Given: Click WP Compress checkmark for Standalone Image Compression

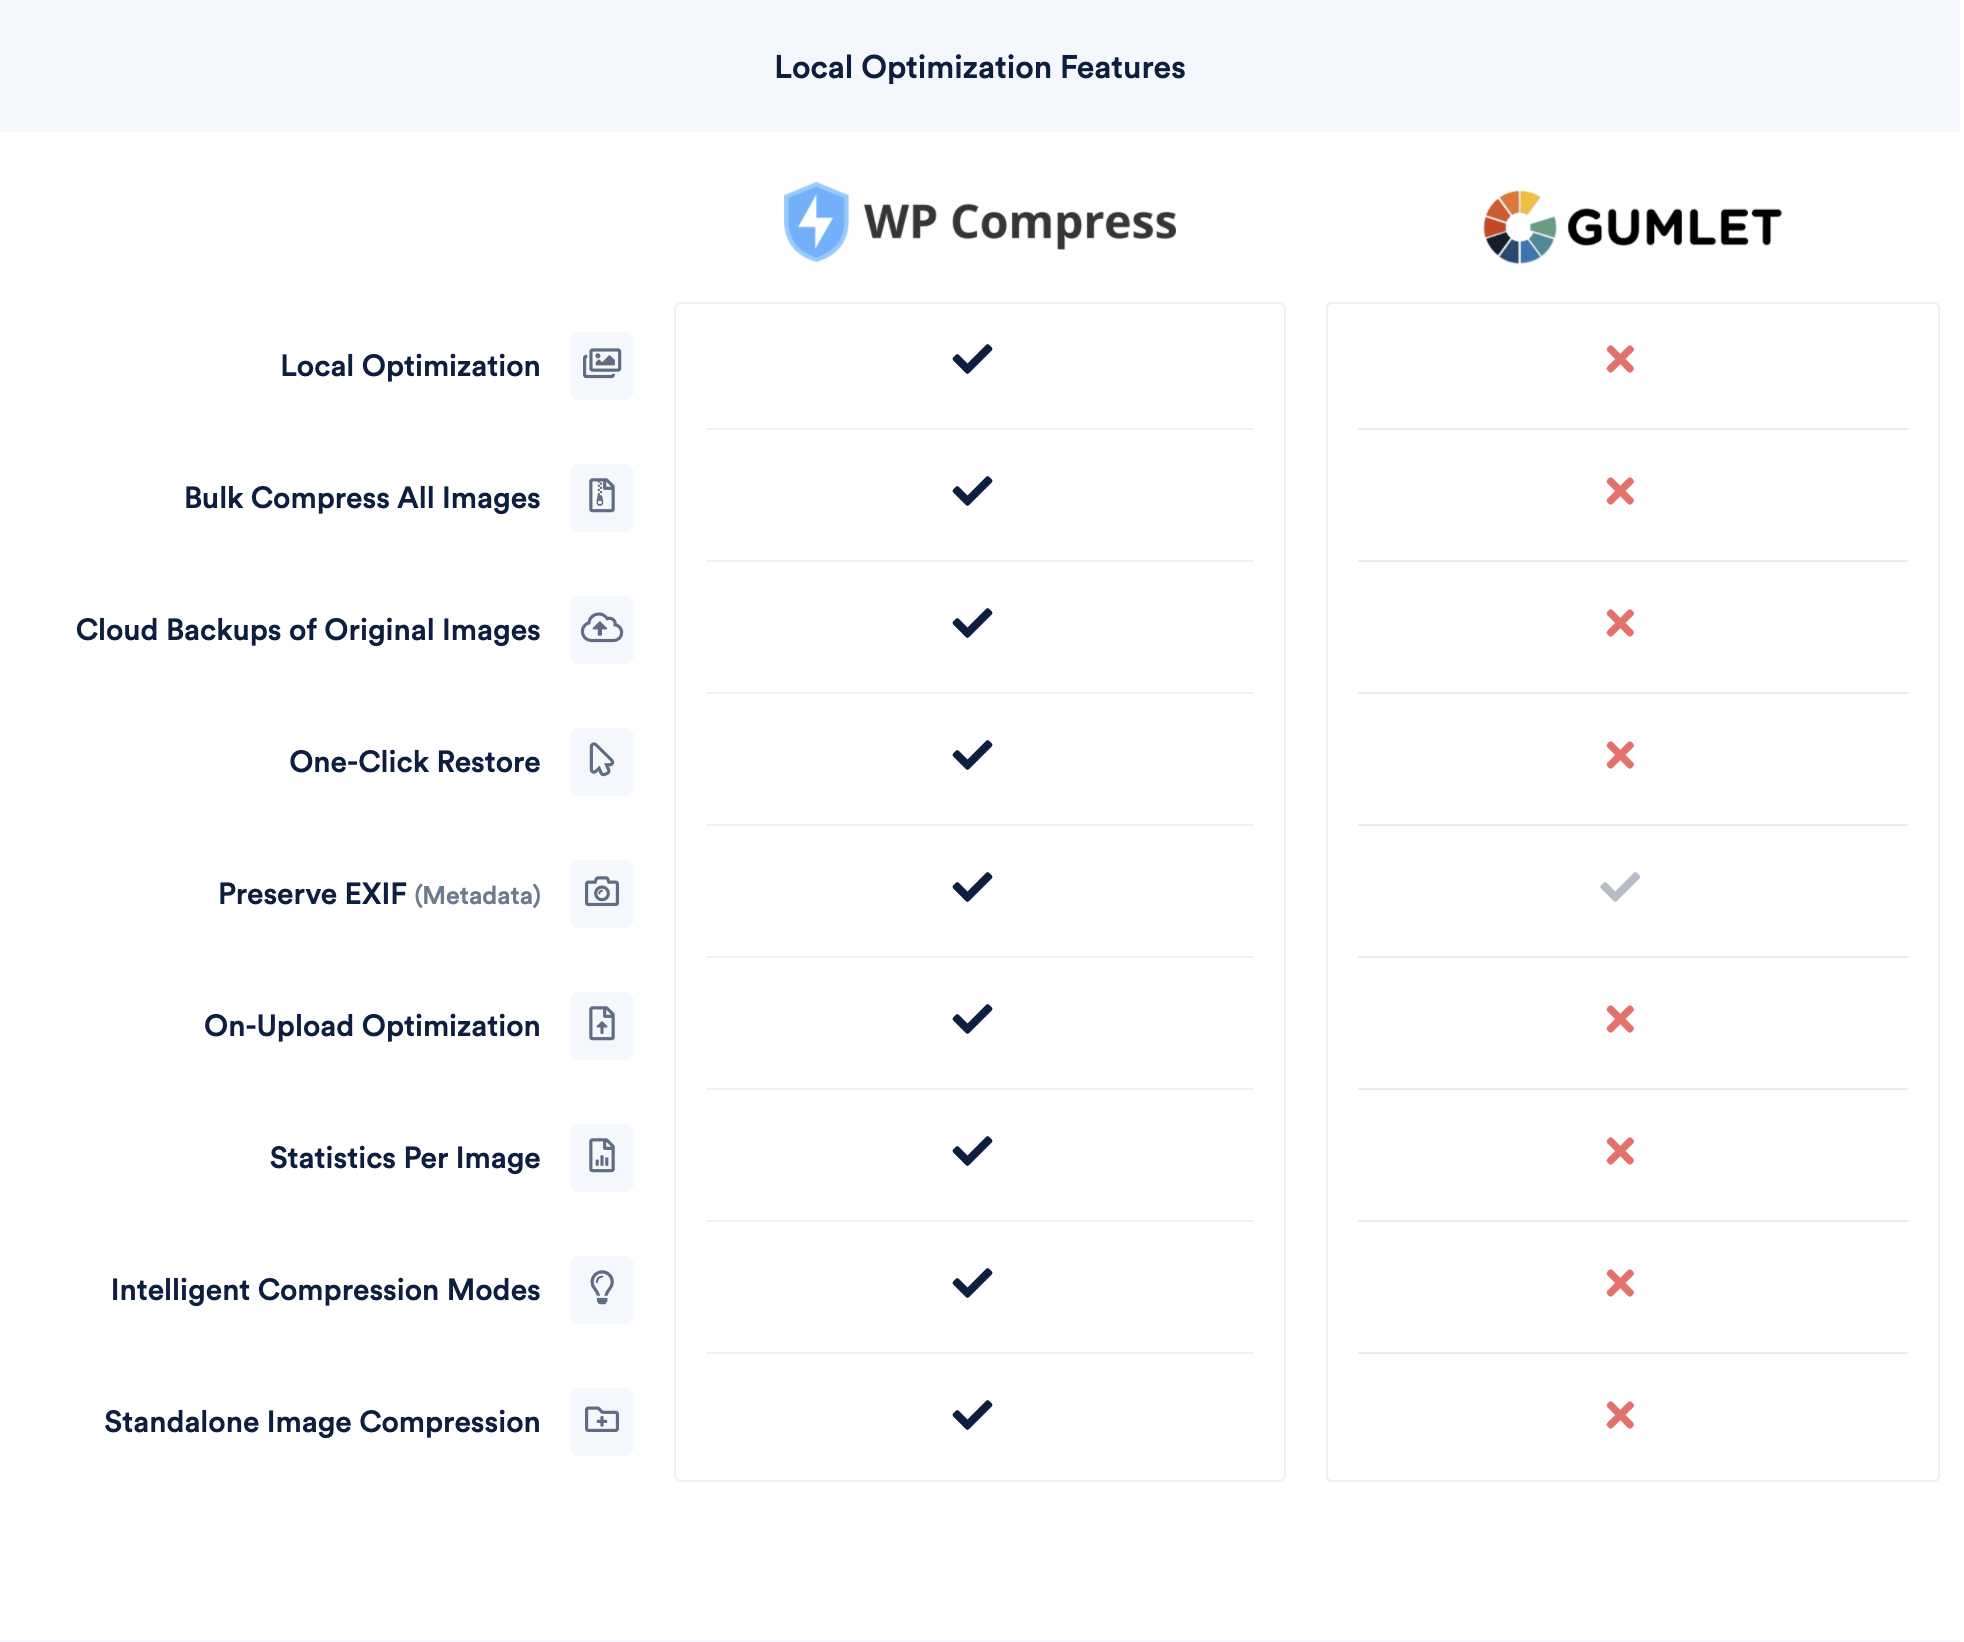Looking at the screenshot, I should 971,1415.
